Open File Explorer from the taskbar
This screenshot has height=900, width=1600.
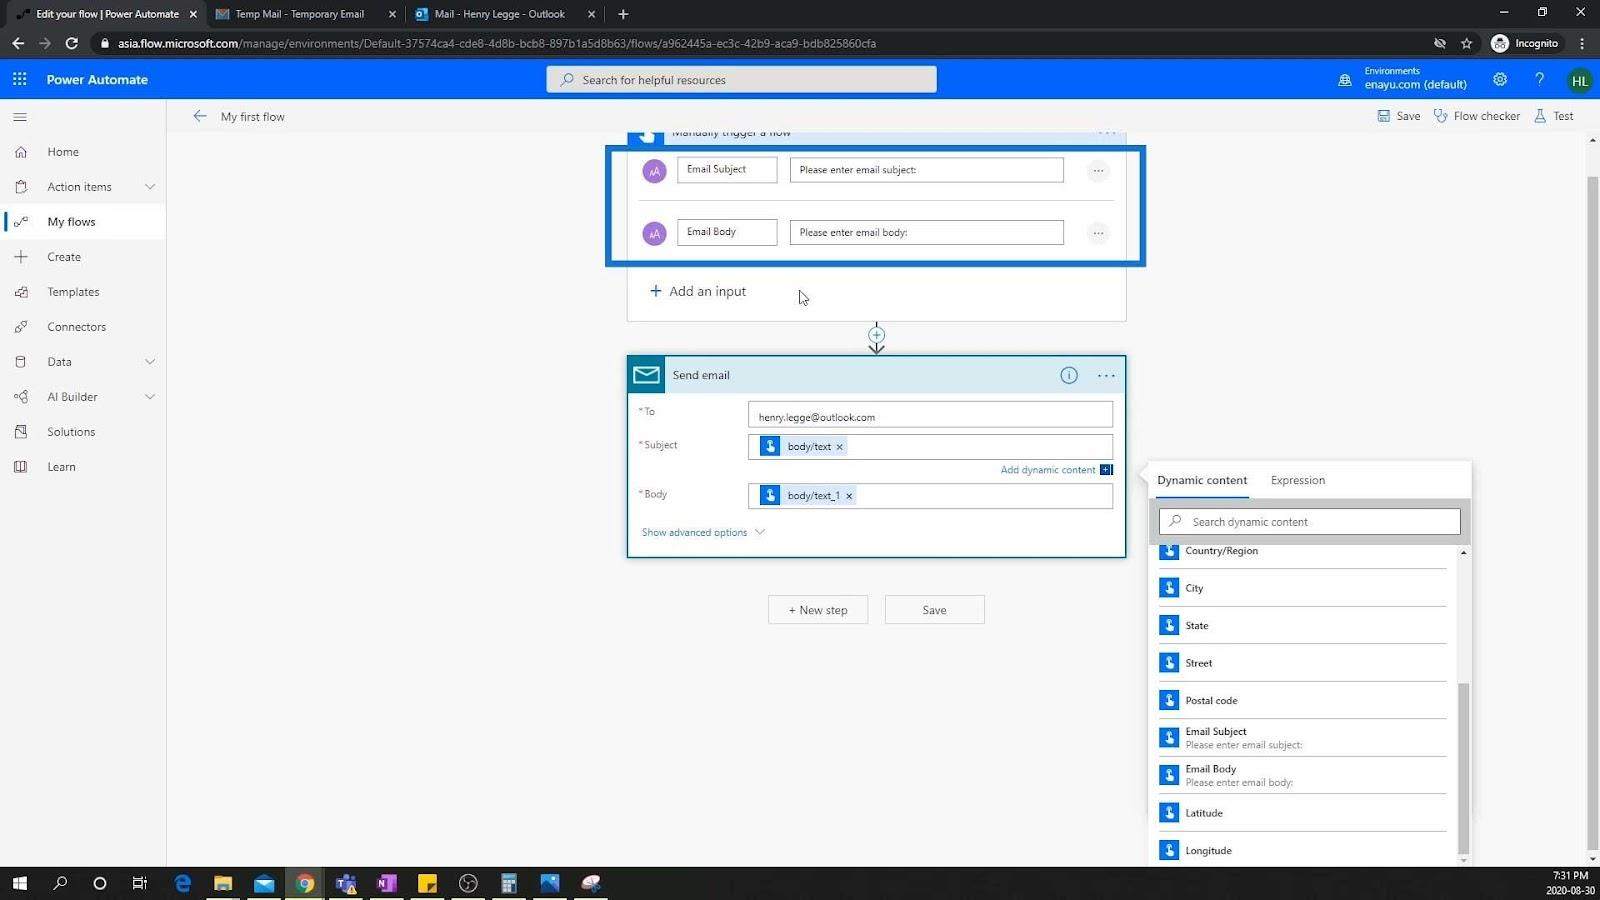(223, 883)
